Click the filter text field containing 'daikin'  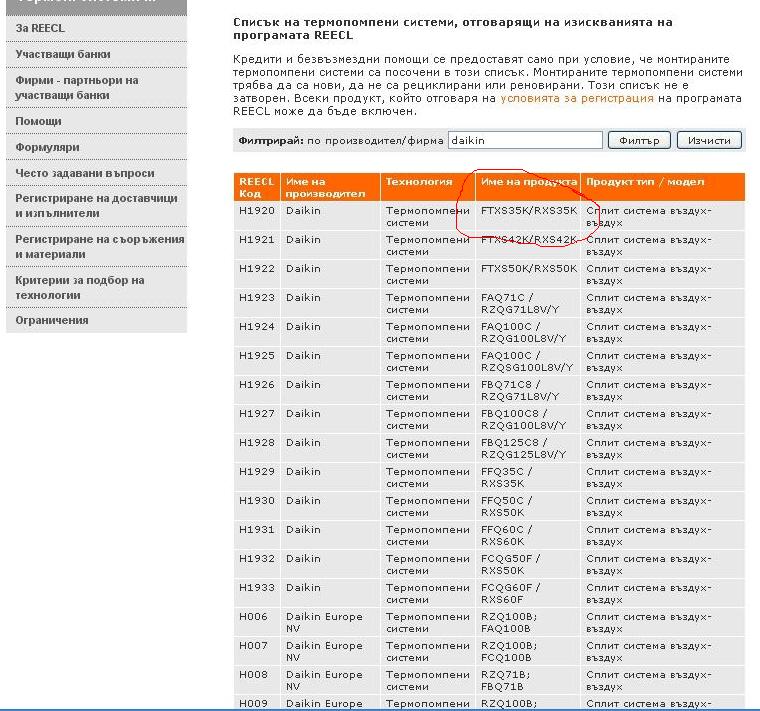point(525,141)
